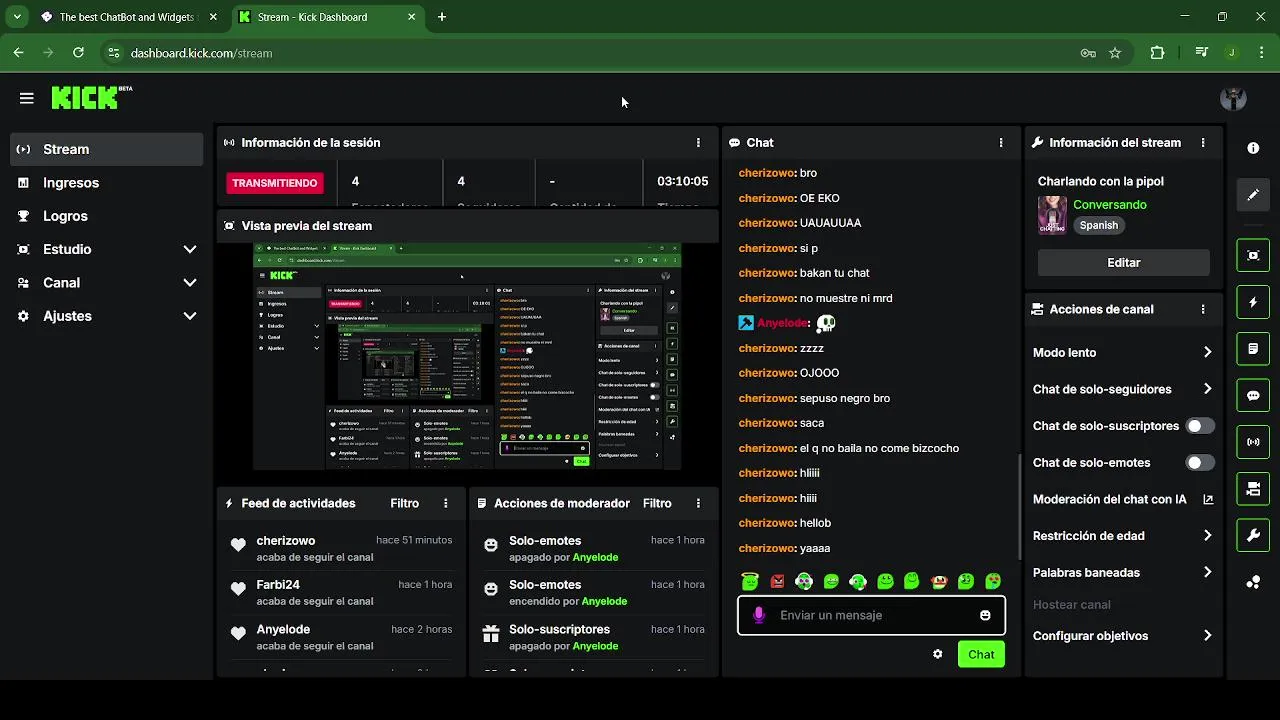Click the Conversando category link
Screen dimensions: 1280x720
pyautogui.click(x=1110, y=205)
